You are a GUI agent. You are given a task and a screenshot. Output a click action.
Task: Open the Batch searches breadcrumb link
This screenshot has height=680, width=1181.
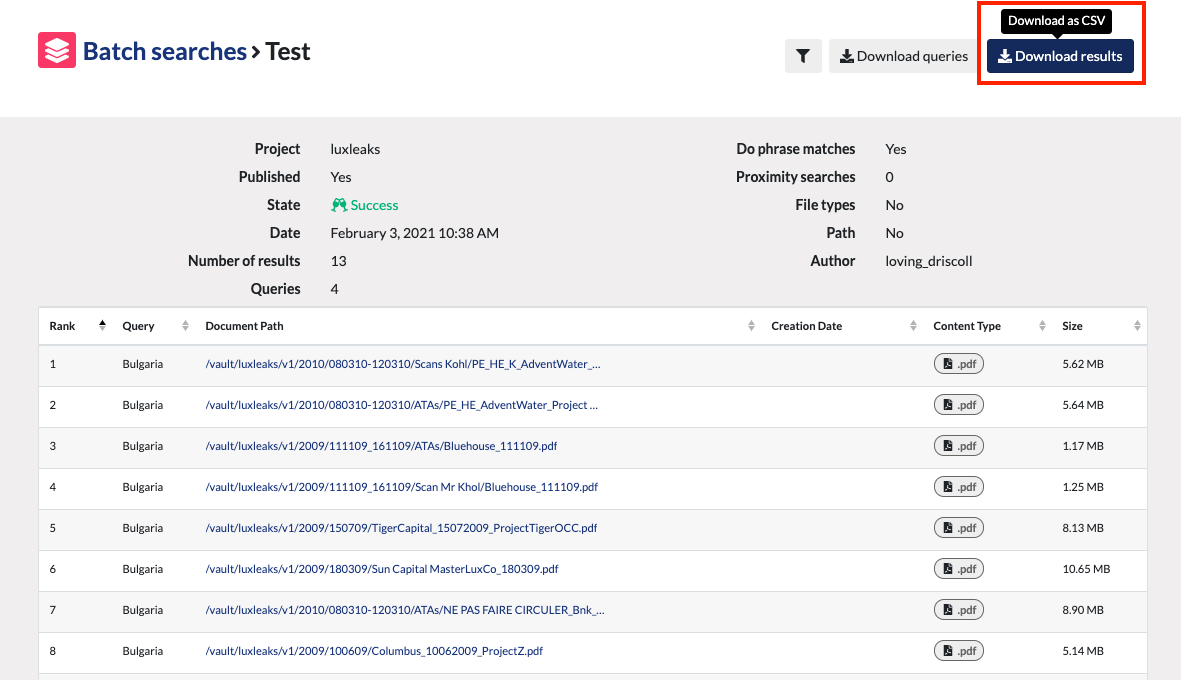(165, 51)
